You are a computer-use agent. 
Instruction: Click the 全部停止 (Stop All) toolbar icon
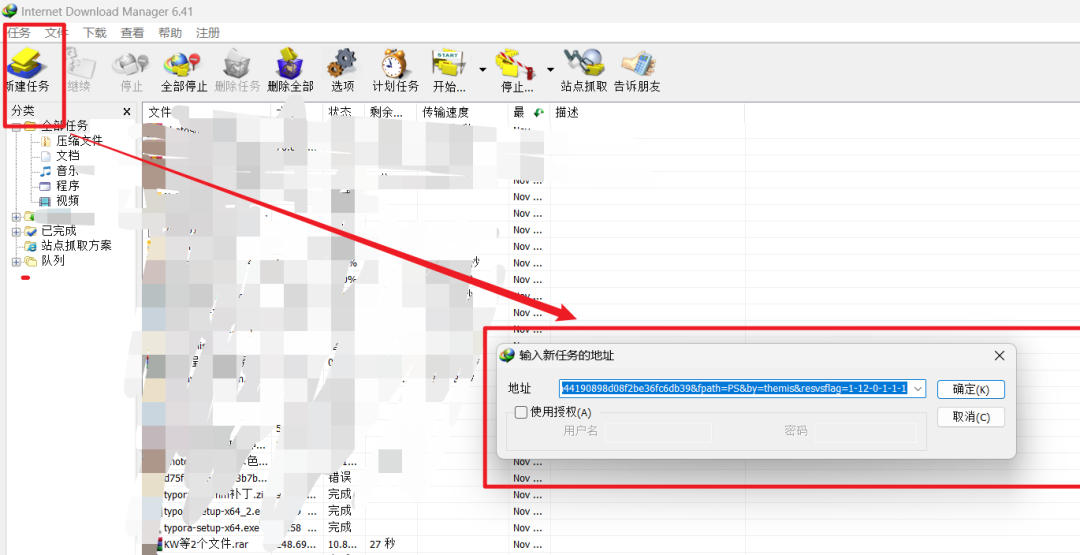pyautogui.click(x=183, y=63)
